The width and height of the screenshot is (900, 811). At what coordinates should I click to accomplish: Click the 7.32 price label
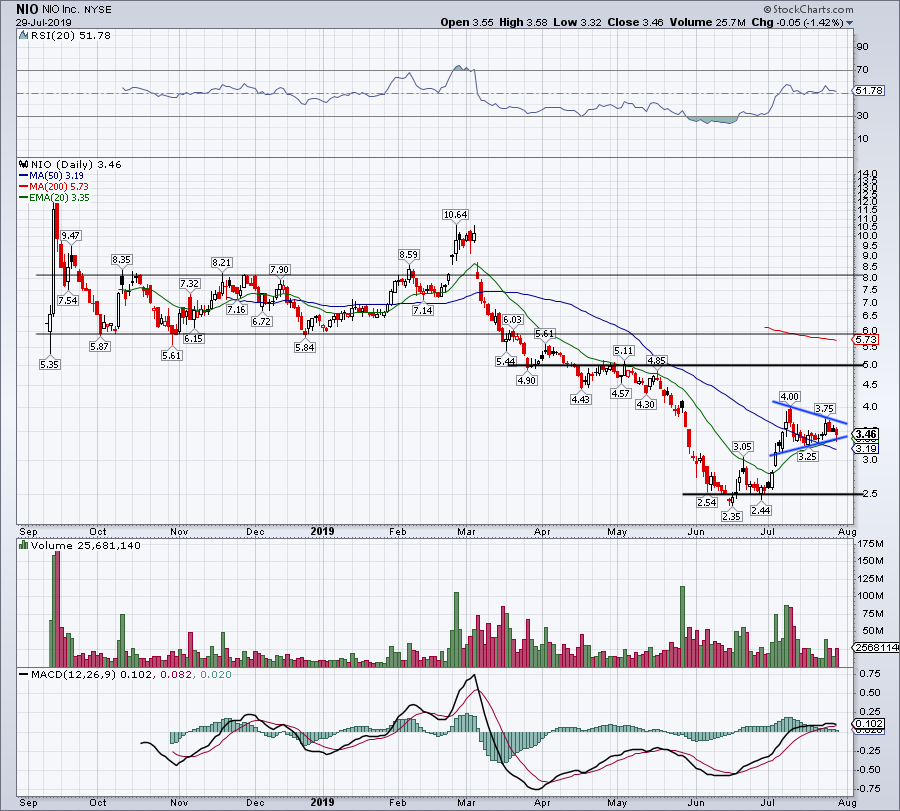coord(189,284)
